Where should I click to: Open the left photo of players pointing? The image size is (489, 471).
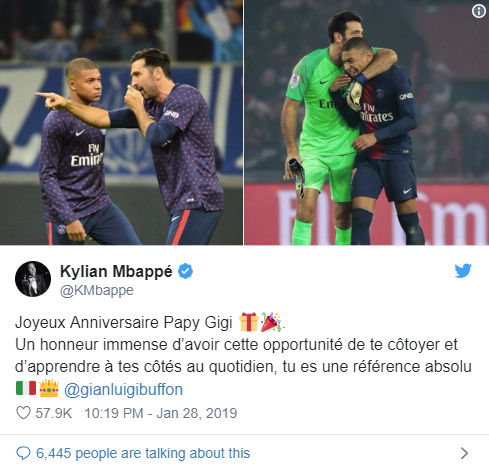pyautogui.click(x=121, y=122)
